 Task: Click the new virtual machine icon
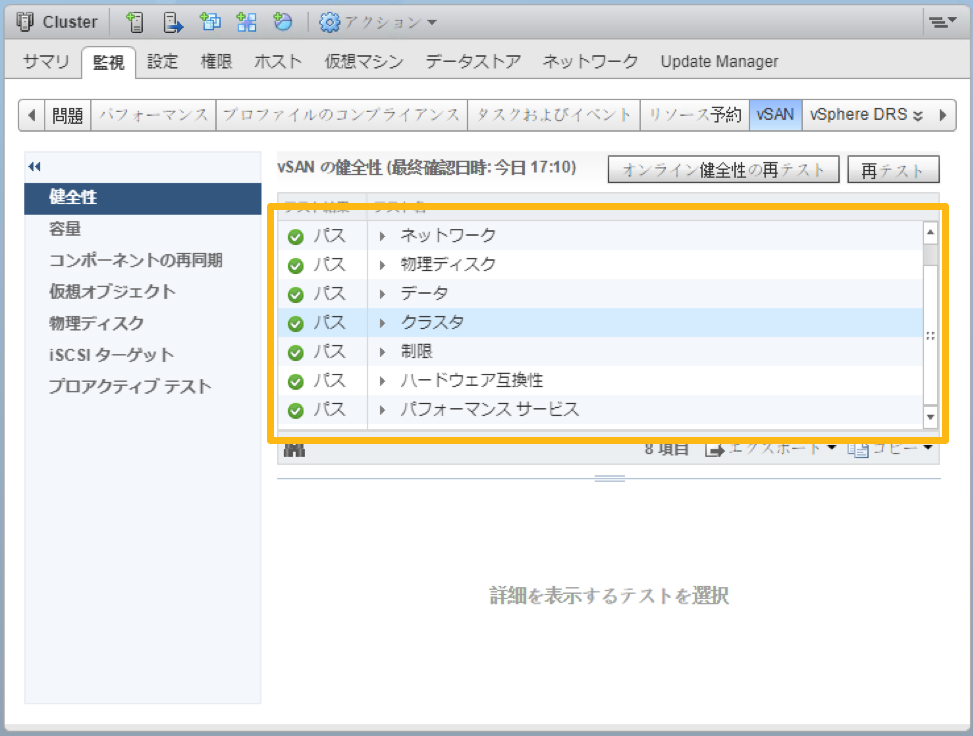(210, 22)
